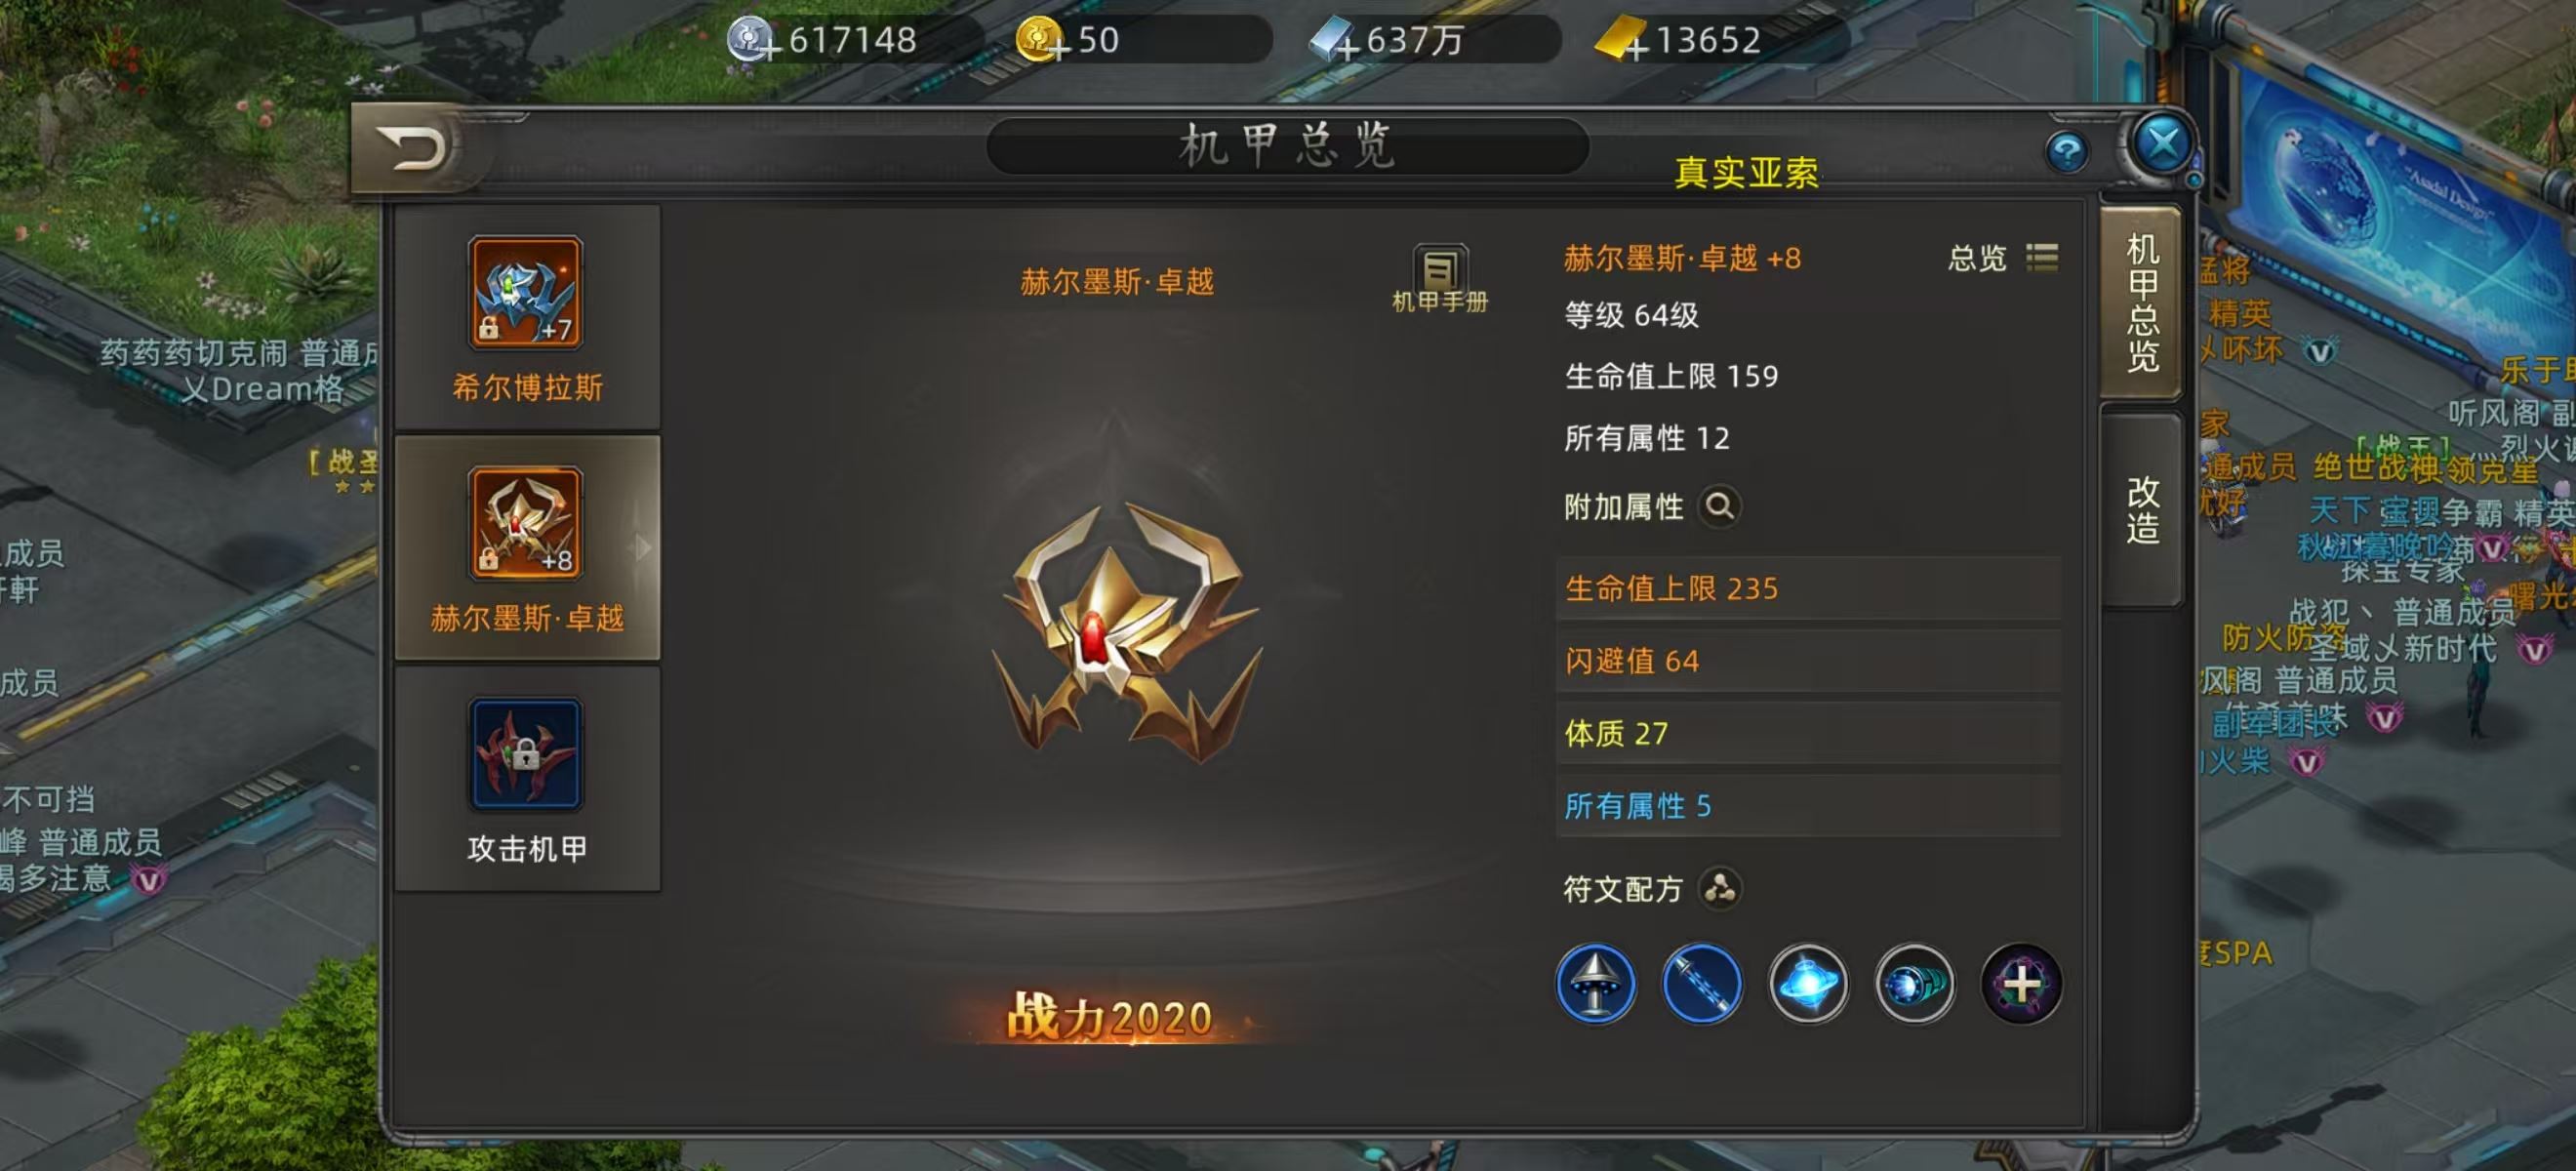The height and width of the screenshot is (1171, 2576).
Task: Close the 机甲总览 panel
Action: tap(2163, 145)
